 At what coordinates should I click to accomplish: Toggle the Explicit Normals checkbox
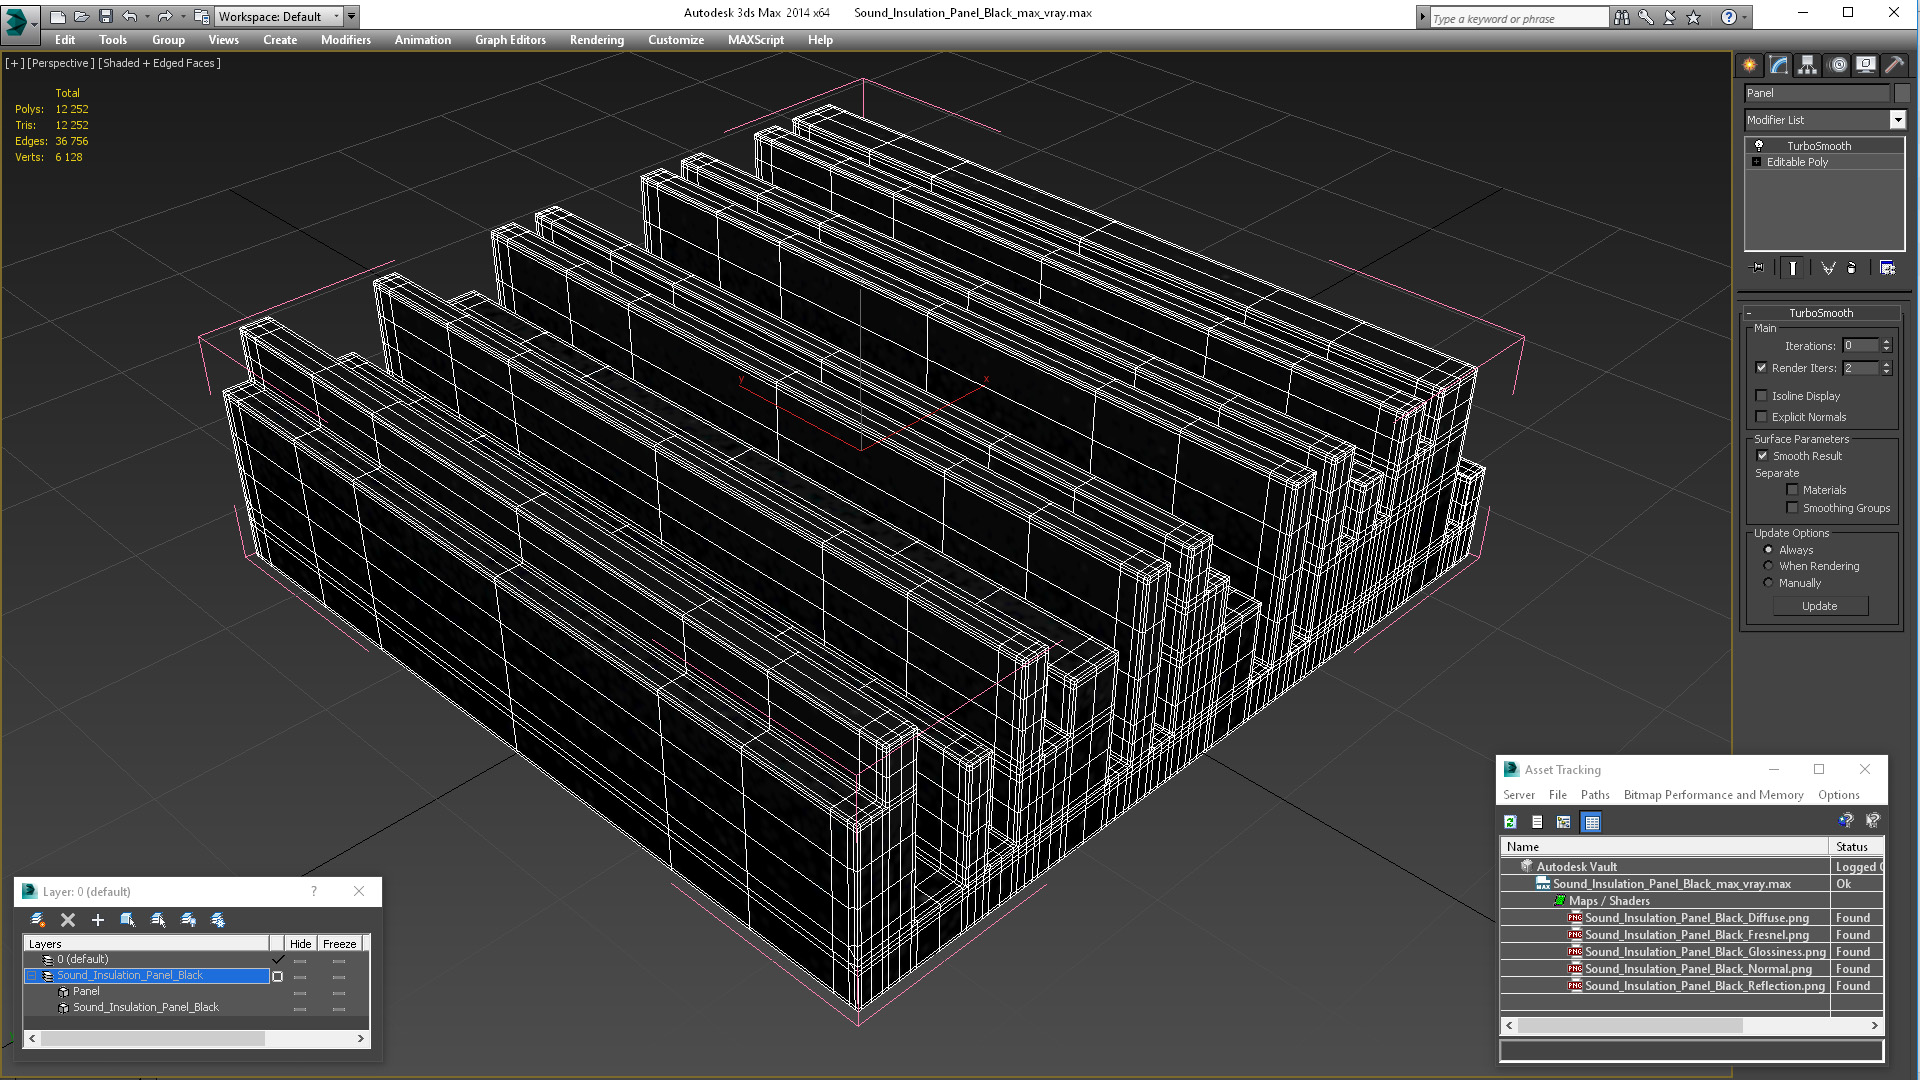coord(1763,417)
